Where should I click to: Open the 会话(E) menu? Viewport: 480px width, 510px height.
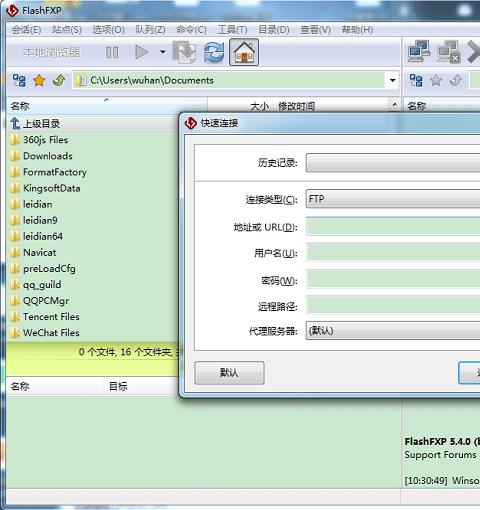(26, 30)
